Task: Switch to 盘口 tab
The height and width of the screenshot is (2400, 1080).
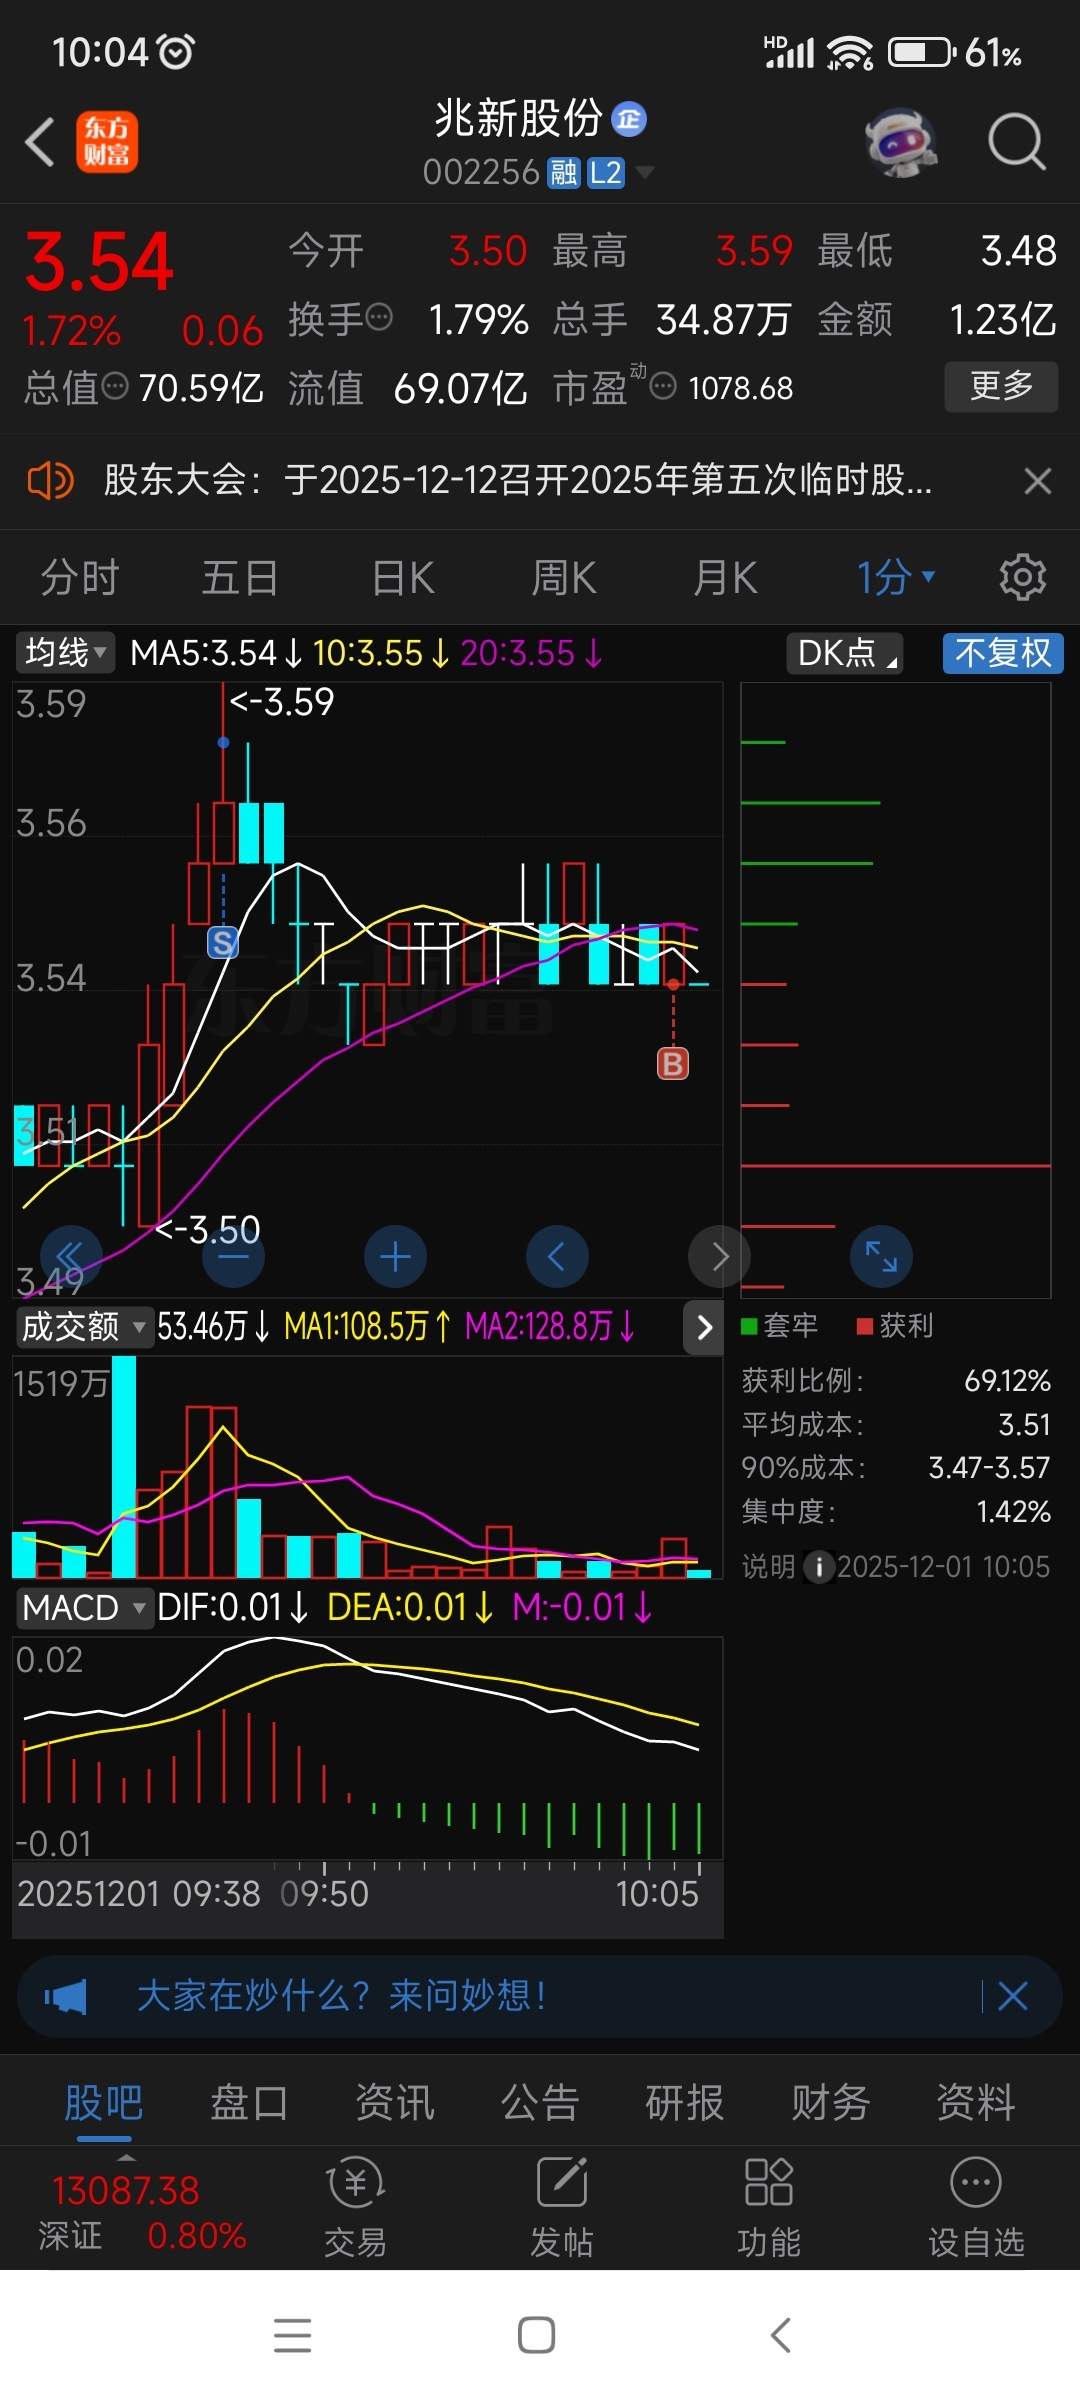Action: [x=249, y=2102]
